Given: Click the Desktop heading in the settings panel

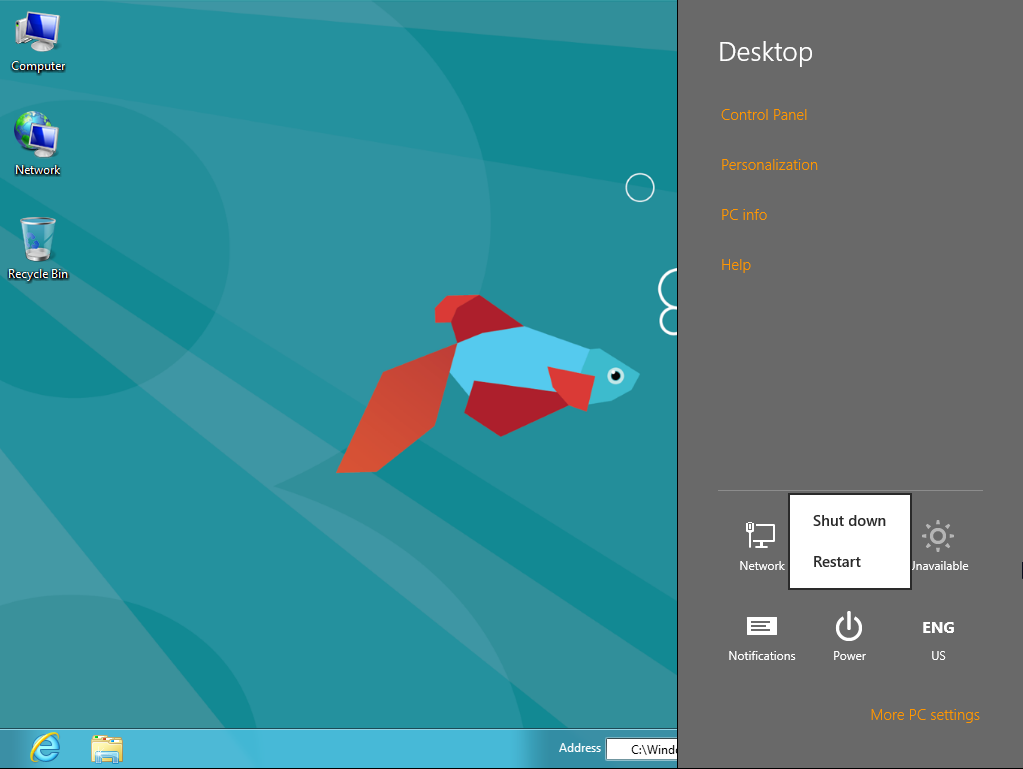Looking at the screenshot, I should click(765, 52).
